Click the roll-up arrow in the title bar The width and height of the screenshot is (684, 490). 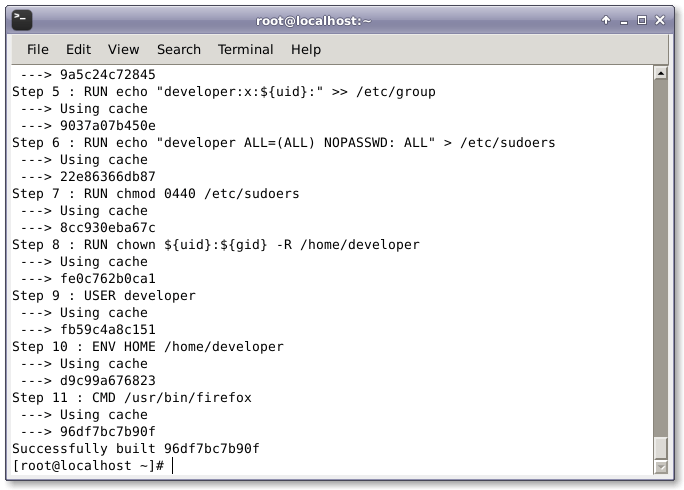(606, 19)
